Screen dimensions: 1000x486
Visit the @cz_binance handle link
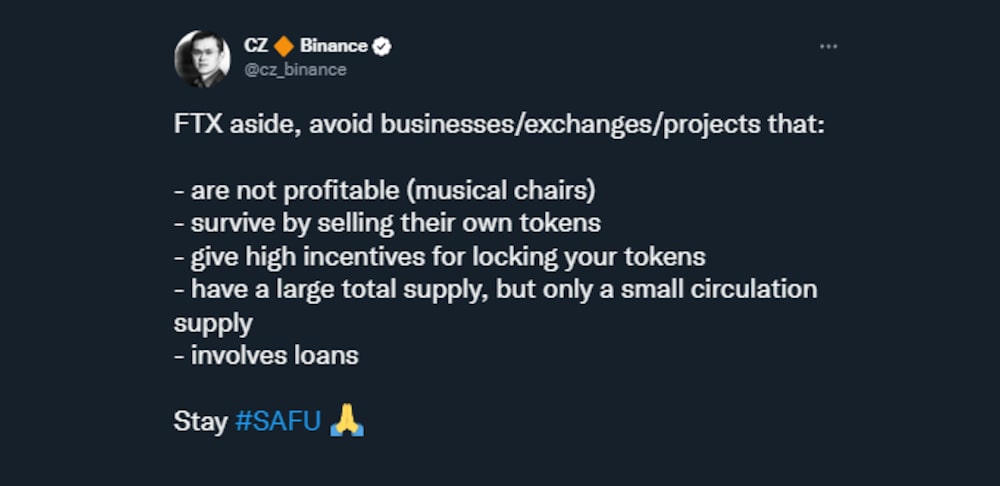coord(295,69)
